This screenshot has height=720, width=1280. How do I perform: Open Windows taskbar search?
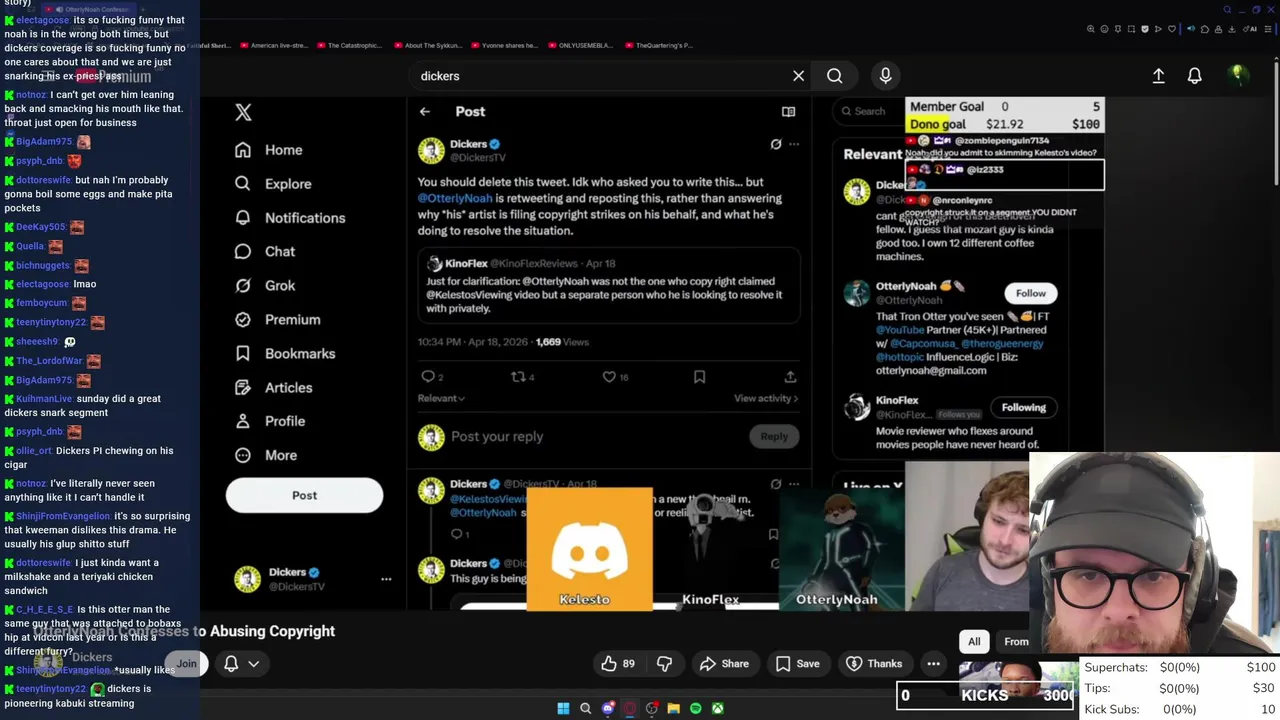point(585,708)
